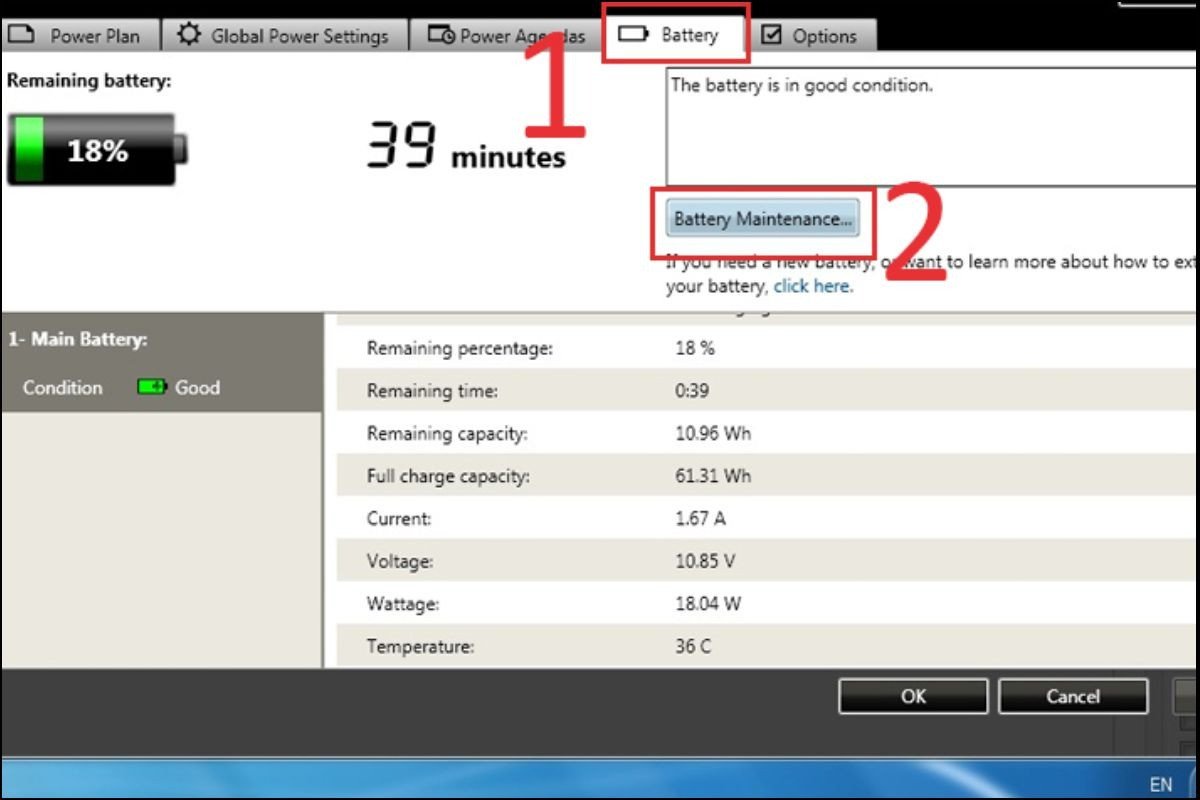Click the Options tab checkmark icon
This screenshot has height=800, width=1200.
(x=771, y=35)
